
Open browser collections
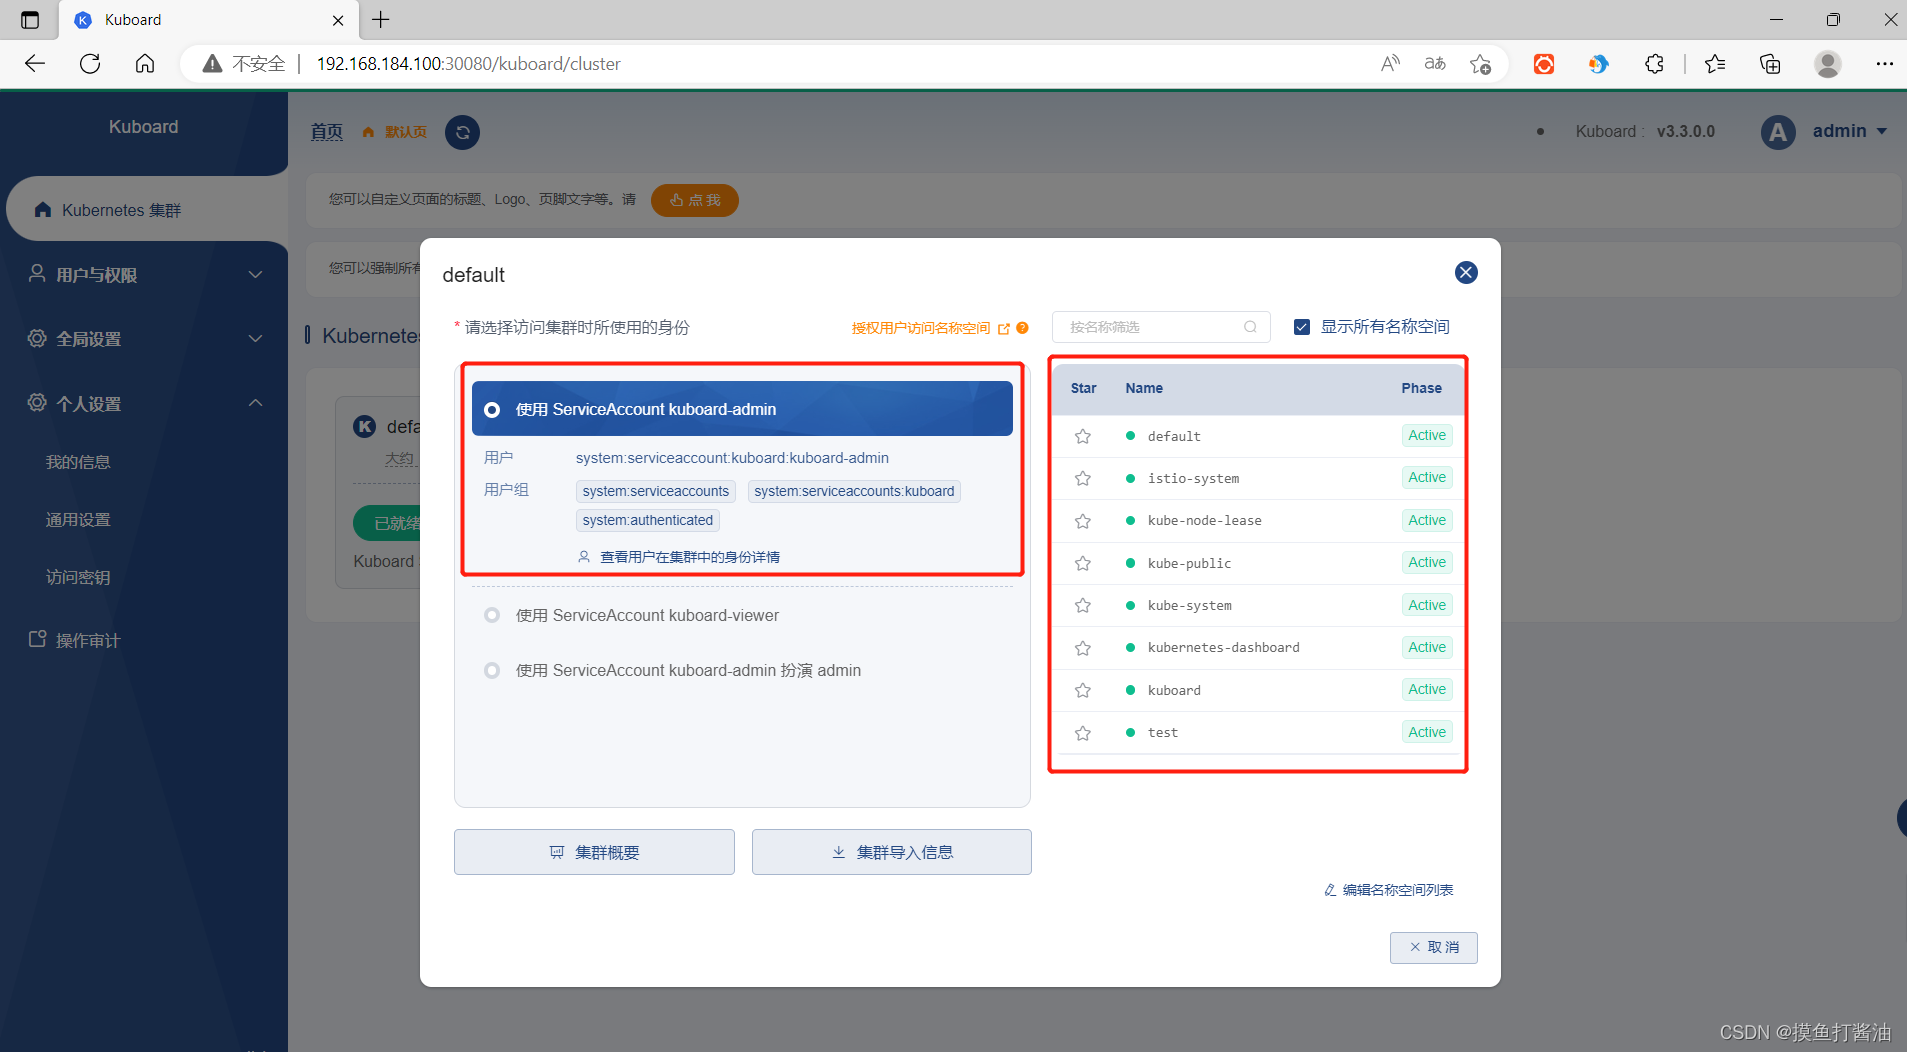coord(1770,64)
